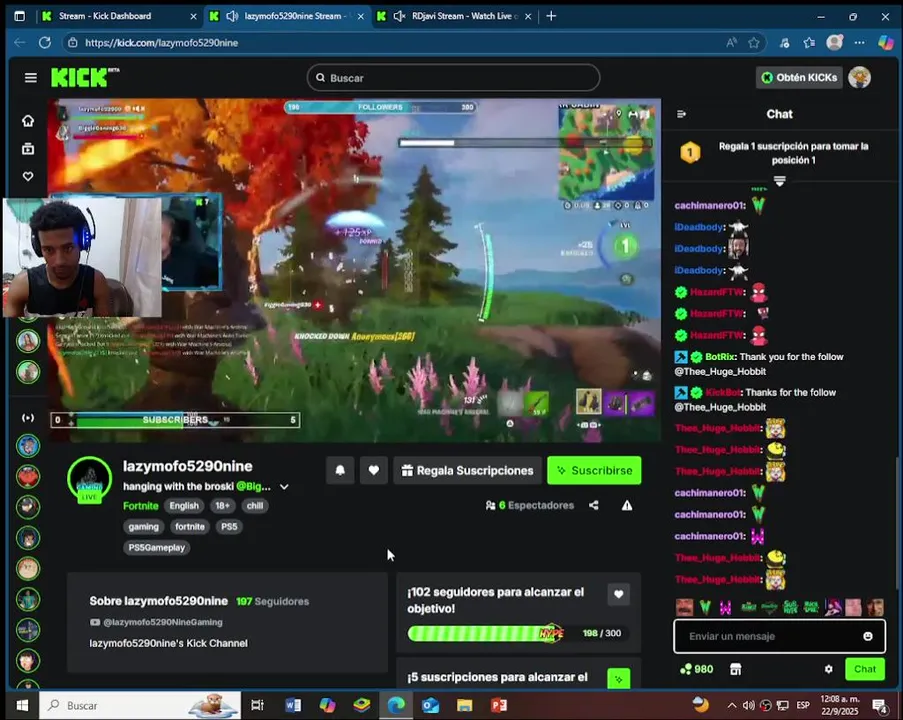Select the lazymofo5290nine Stream browser tab

[x=287, y=16]
